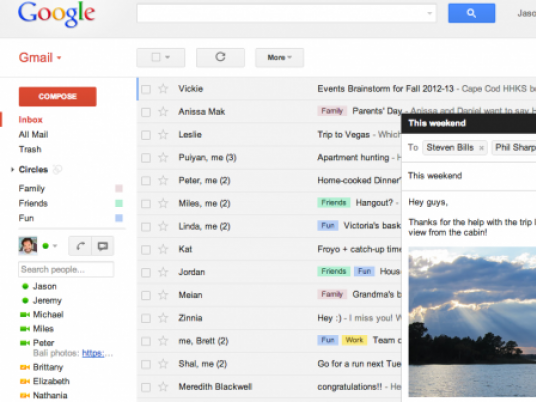Open the Trash folder
Viewport: 536px width, 402px height.
coord(30,149)
